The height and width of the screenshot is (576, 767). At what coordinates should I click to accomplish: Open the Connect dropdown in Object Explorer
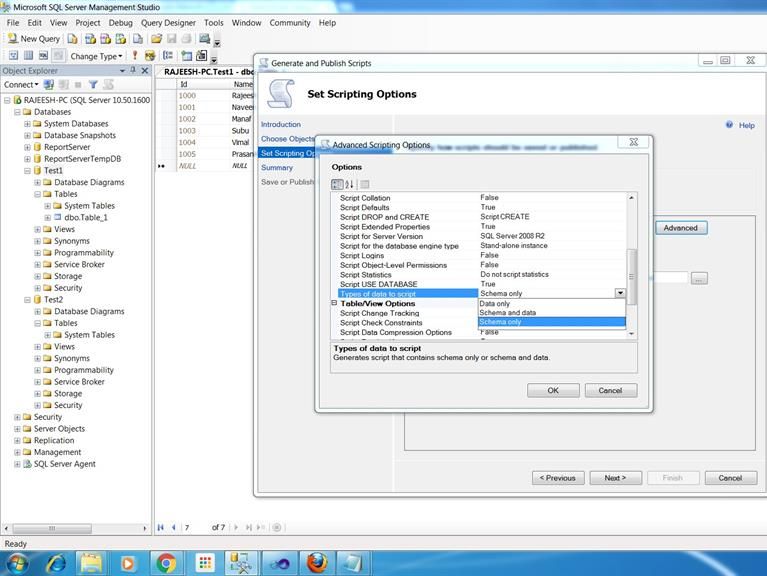[21, 85]
